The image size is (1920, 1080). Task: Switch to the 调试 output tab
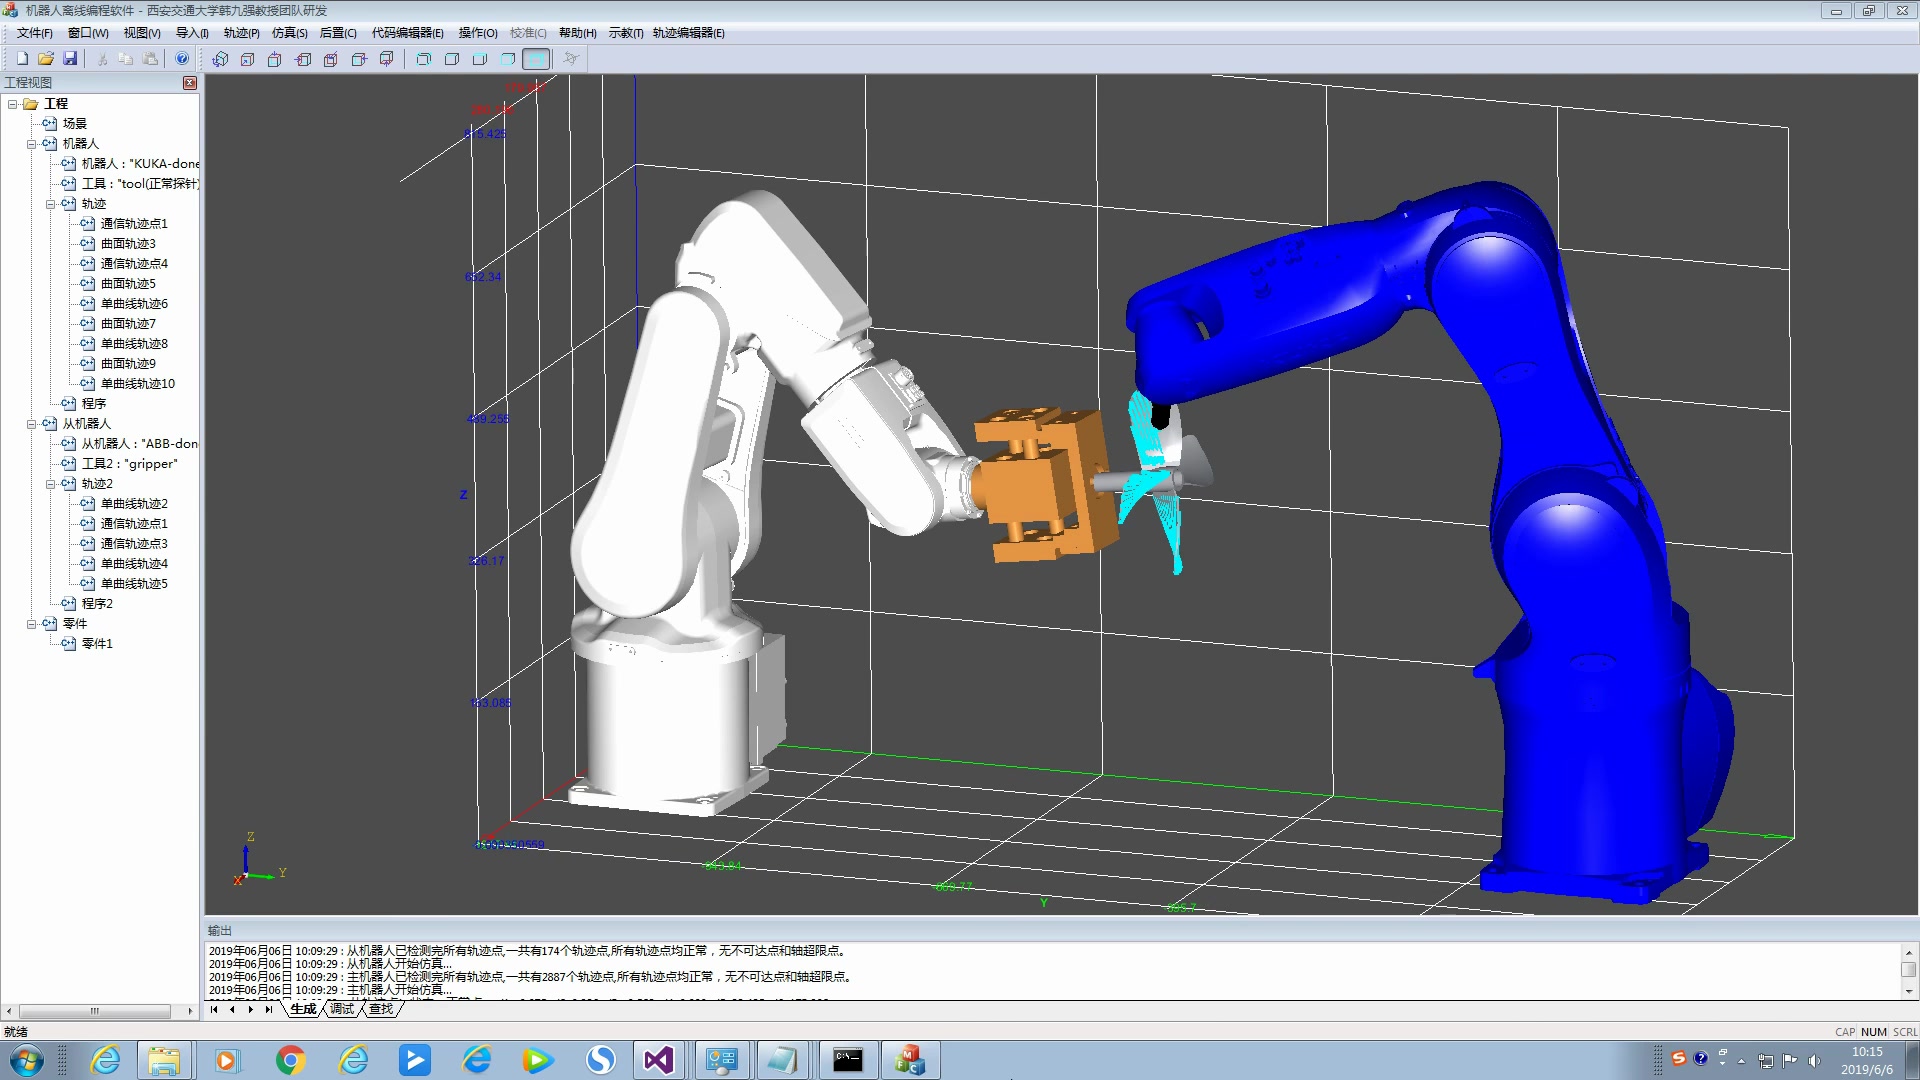tap(342, 1009)
